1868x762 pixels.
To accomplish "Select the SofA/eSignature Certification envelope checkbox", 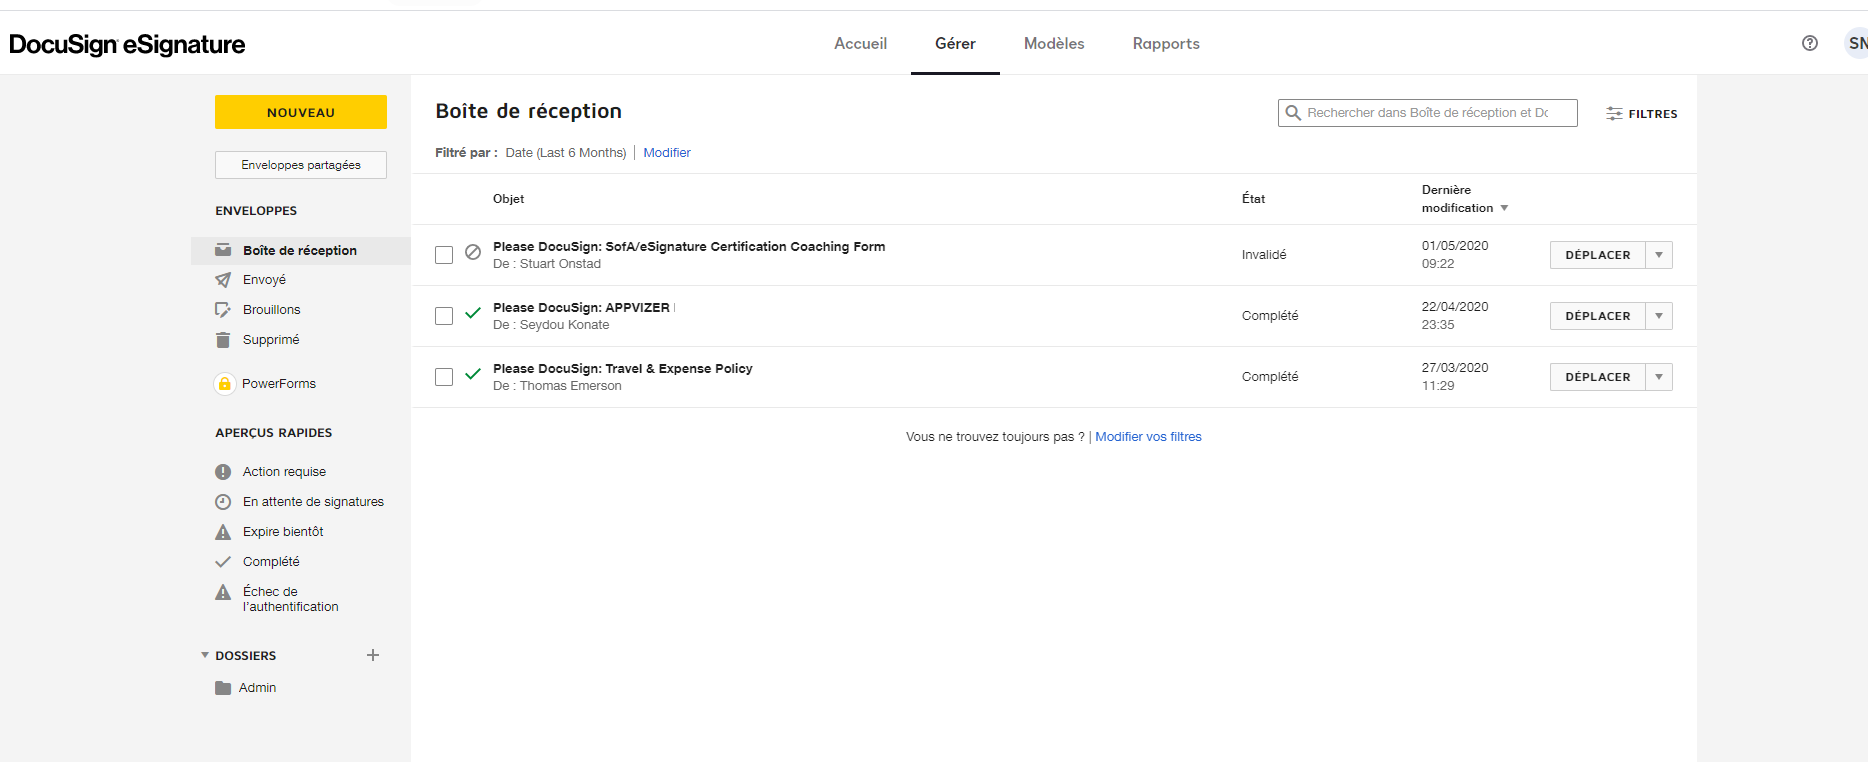I will click(444, 255).
